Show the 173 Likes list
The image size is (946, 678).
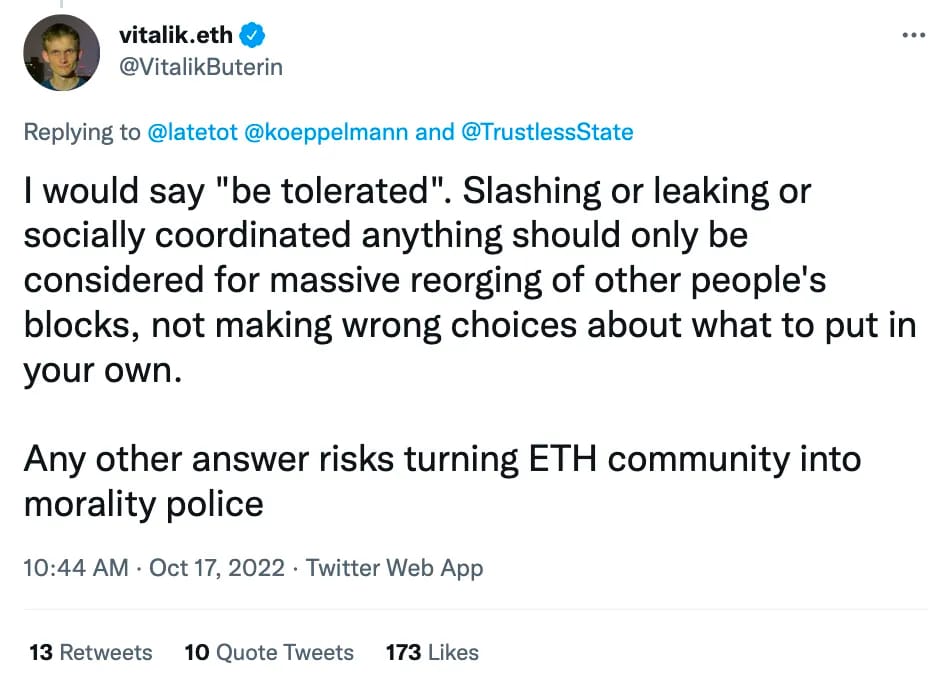pos(432,653)
